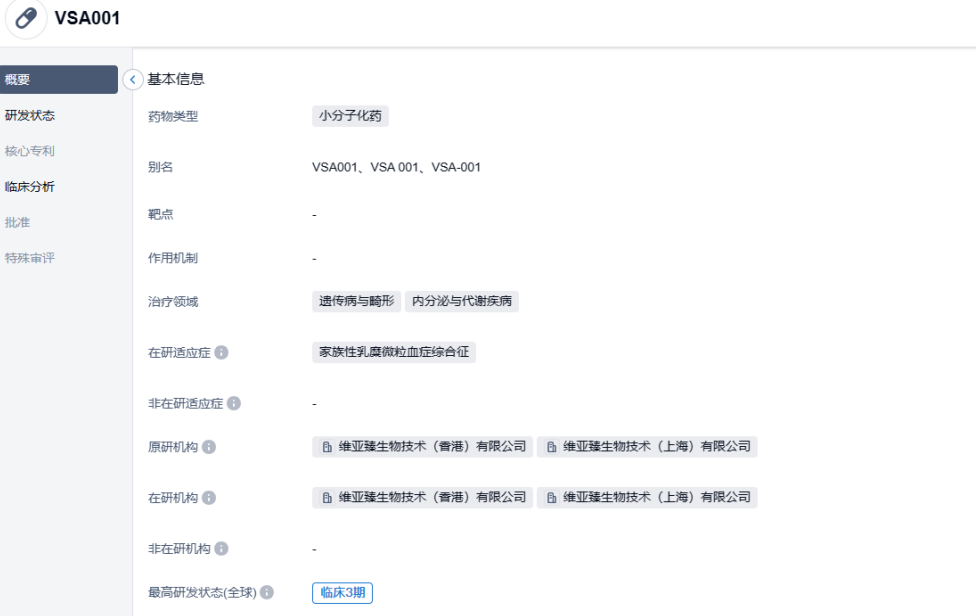Click info icon next to 在研机构

click(x=209, y=497)
